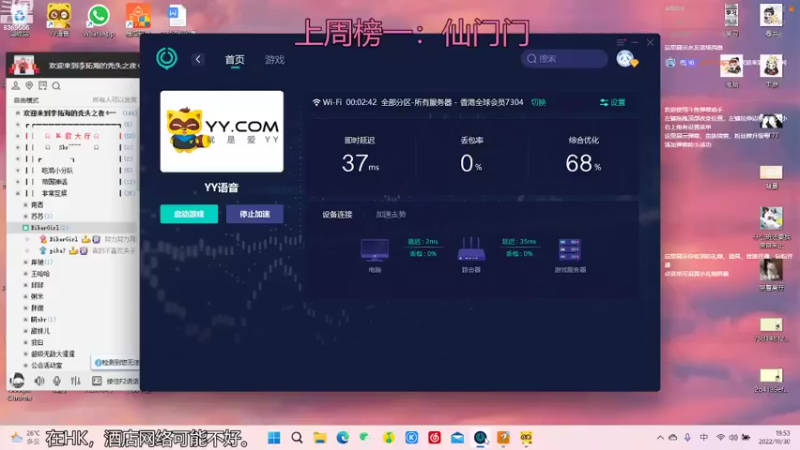The width and height of the screenshot is (800, 450).
Task: Click the Wi-Fi connection status icon
Action: point(316,102)
